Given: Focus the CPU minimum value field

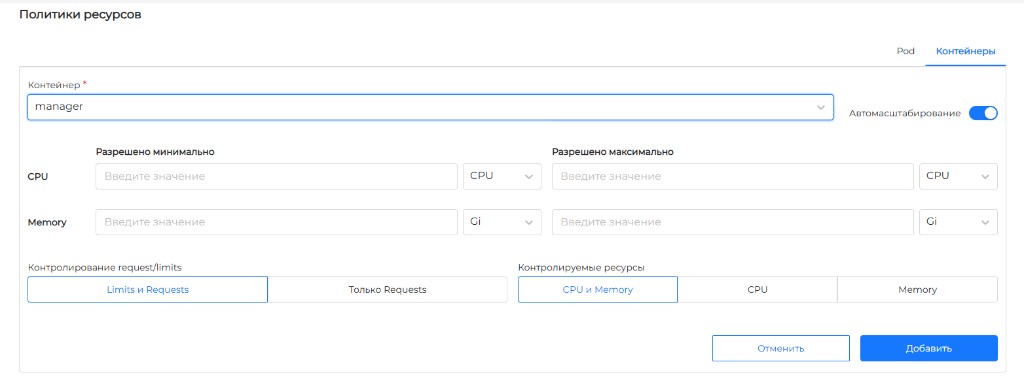Looking at the screenshot, I should (276, 176).
